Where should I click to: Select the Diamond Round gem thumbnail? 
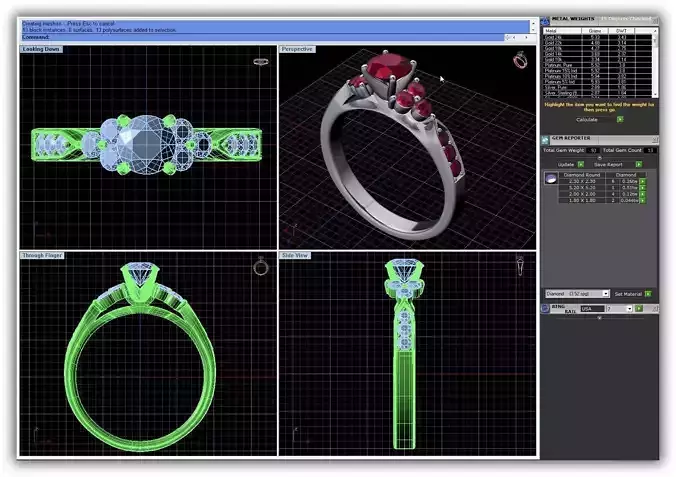(551, 178)
